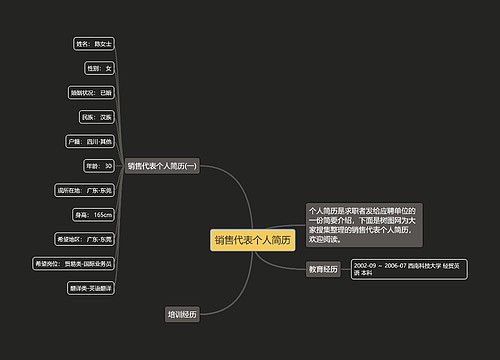Select the 户籍：四川·其他 node
The image size is (500, 360).
click(90, 142)
